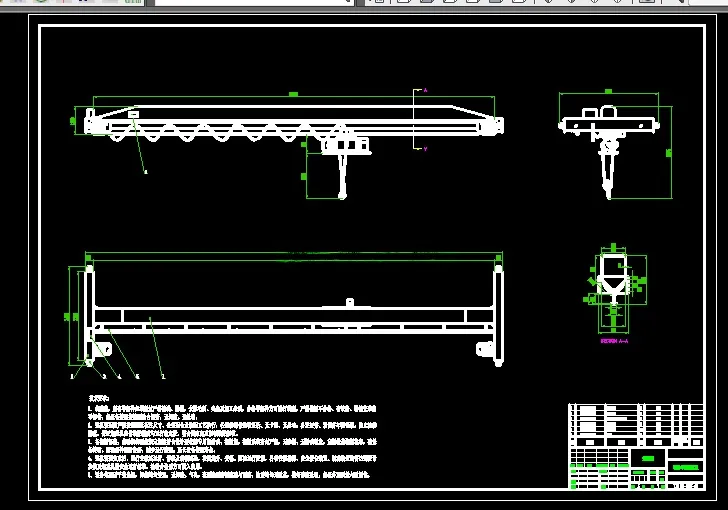Select the green drawing number cell in the title block
This screenshot has width=728, height=510.
click(685, 467)
